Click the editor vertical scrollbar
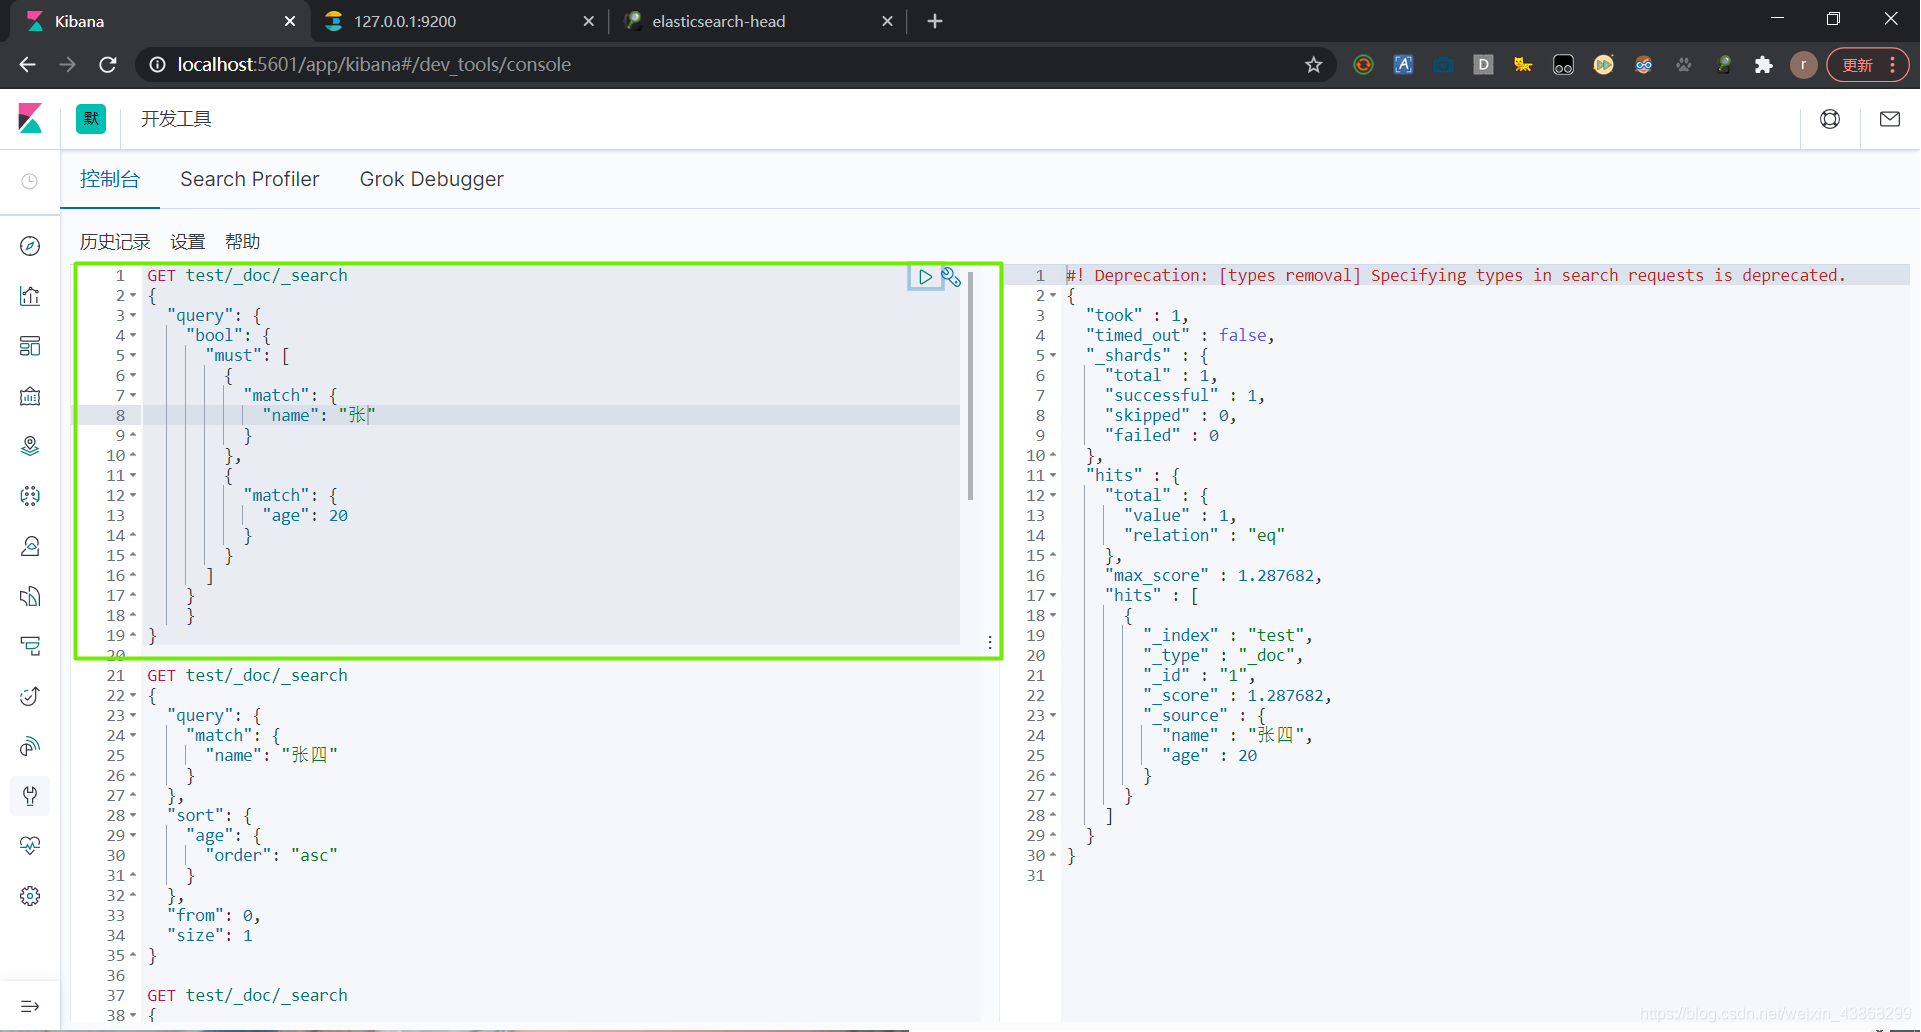1921x1032 pixels. (x=970, y=385)
